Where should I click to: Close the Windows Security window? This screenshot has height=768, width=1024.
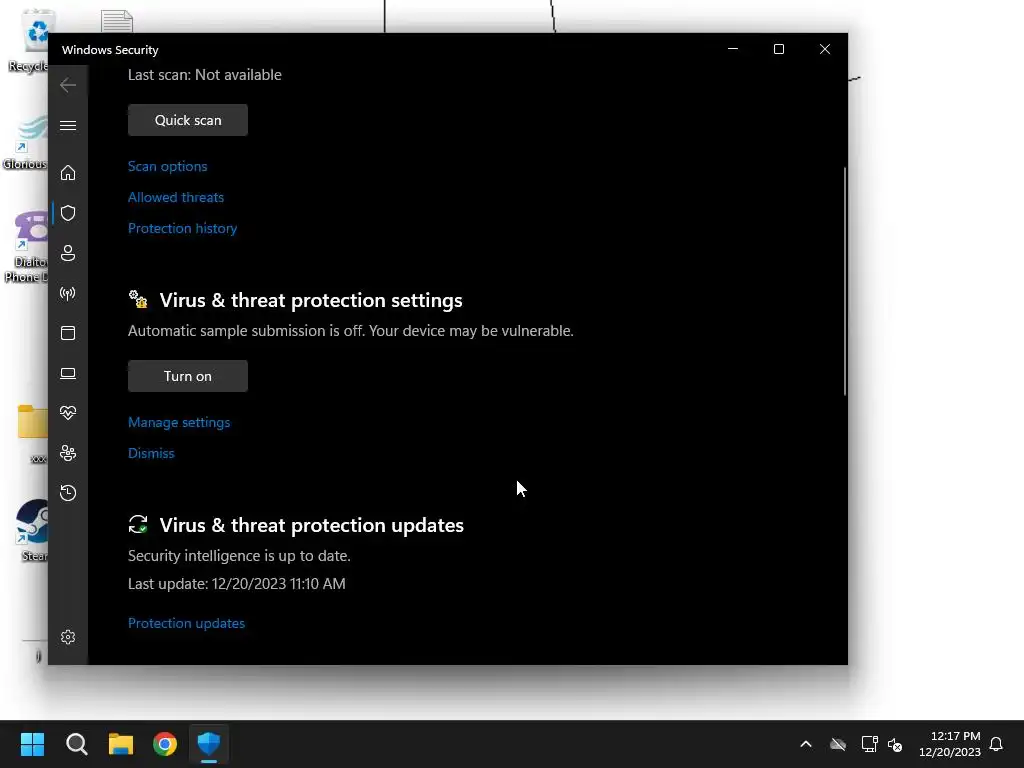(825, 49)
